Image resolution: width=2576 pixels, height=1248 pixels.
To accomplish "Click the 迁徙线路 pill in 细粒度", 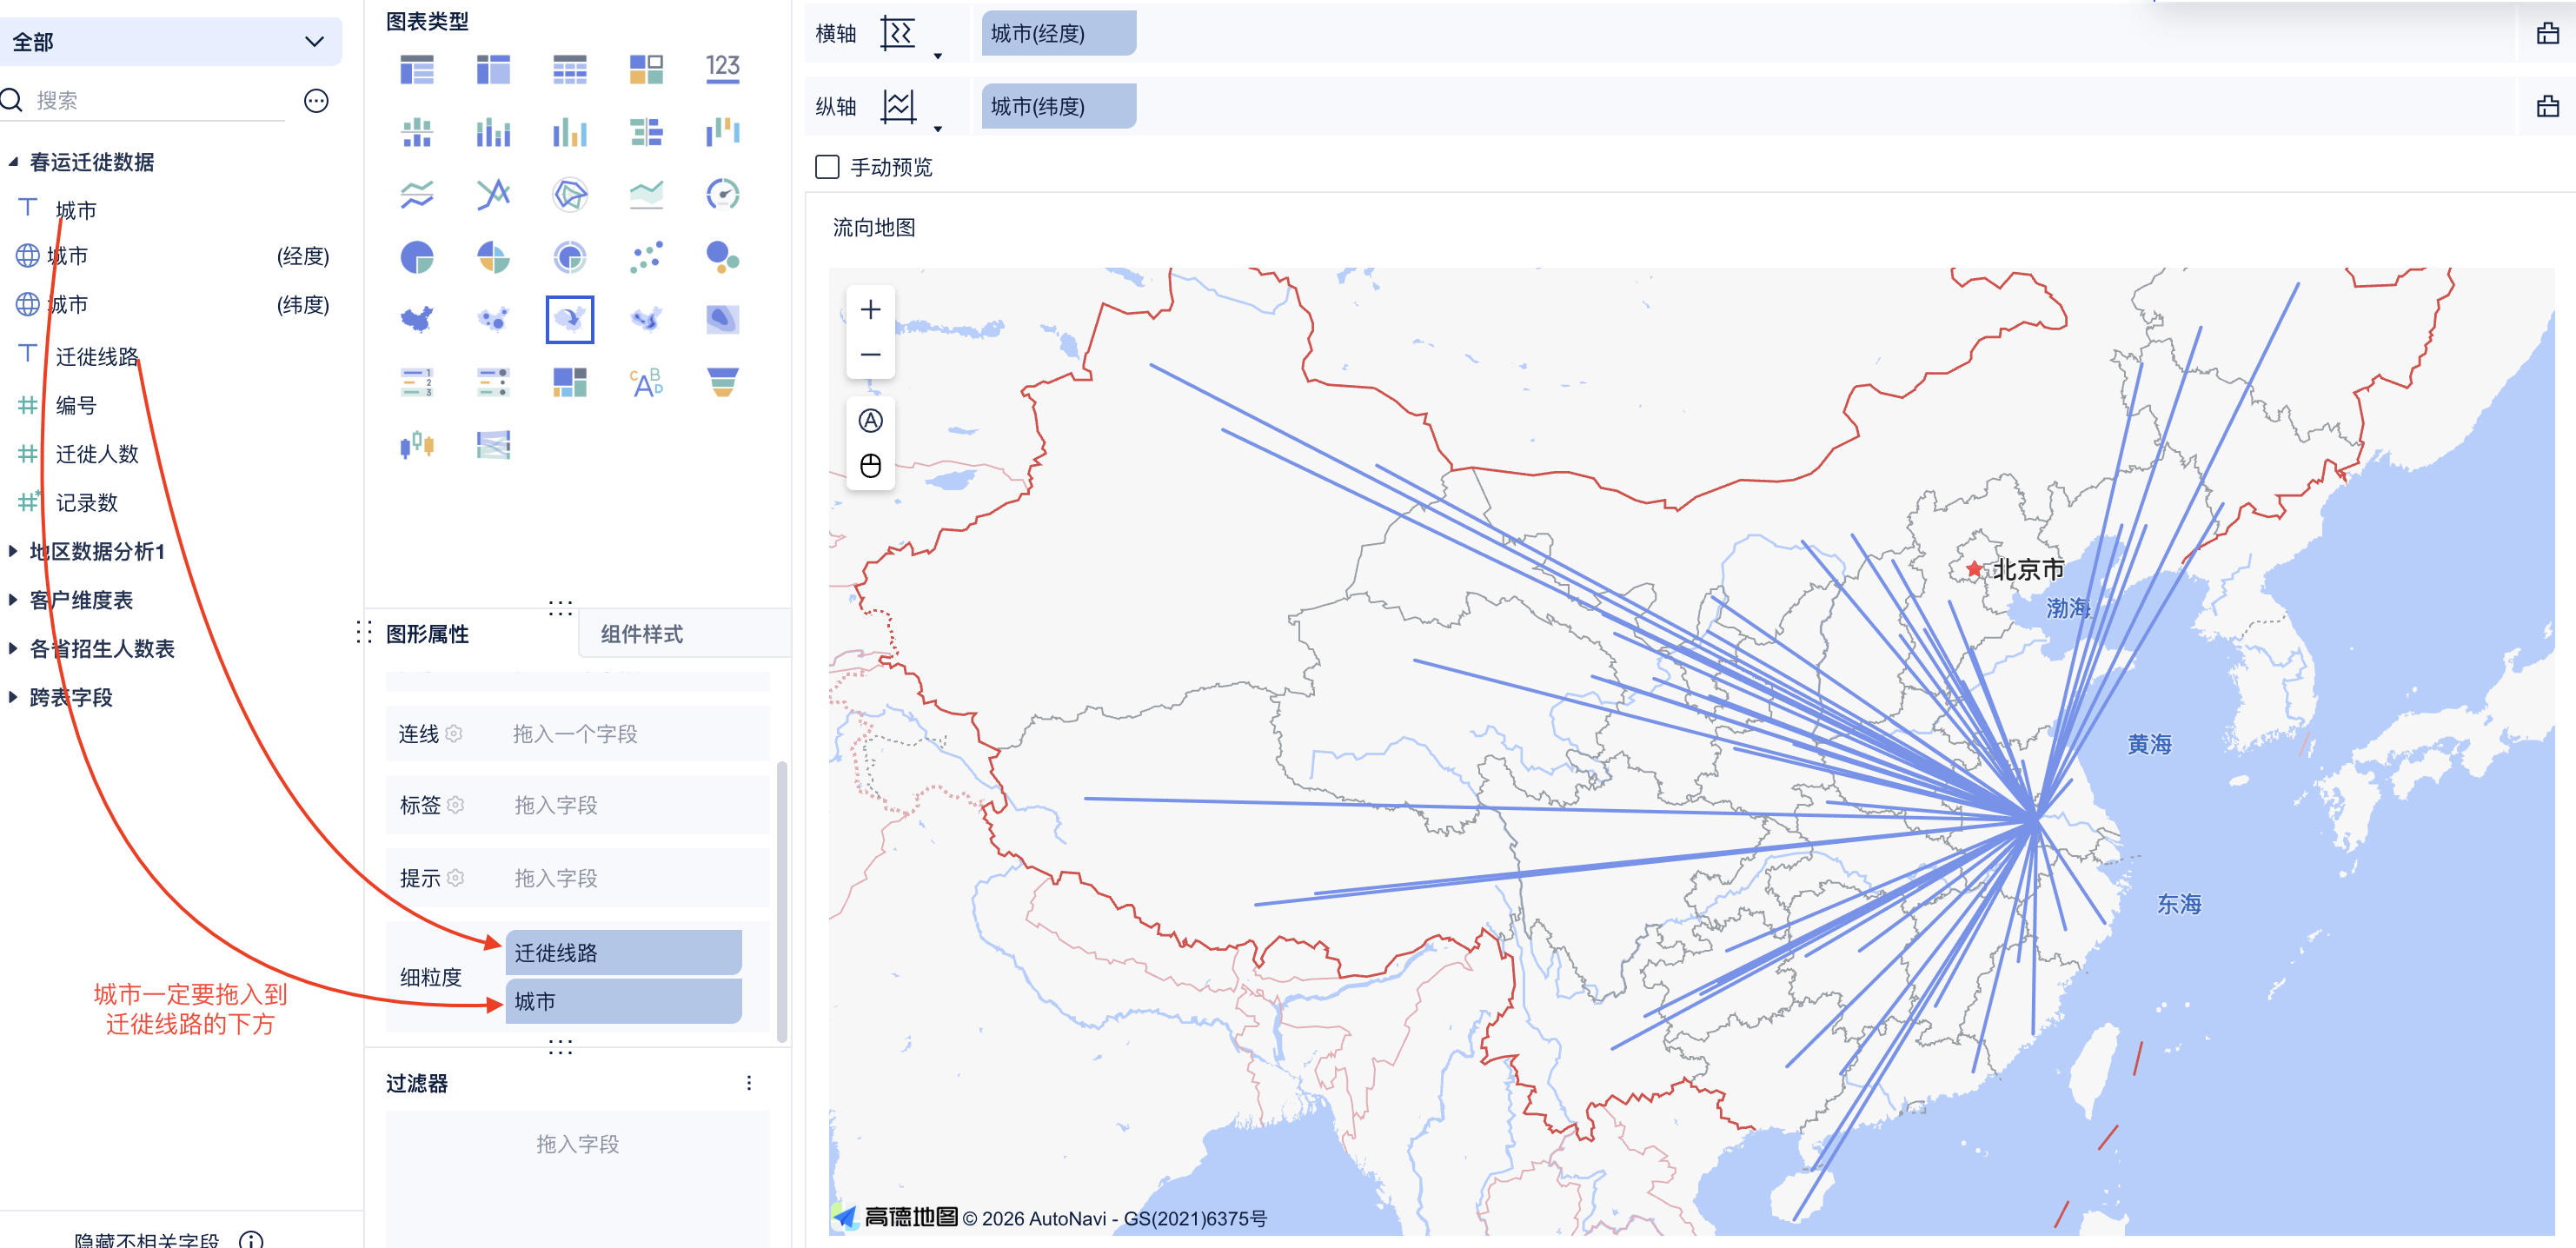I will click(x=623, y=952).
